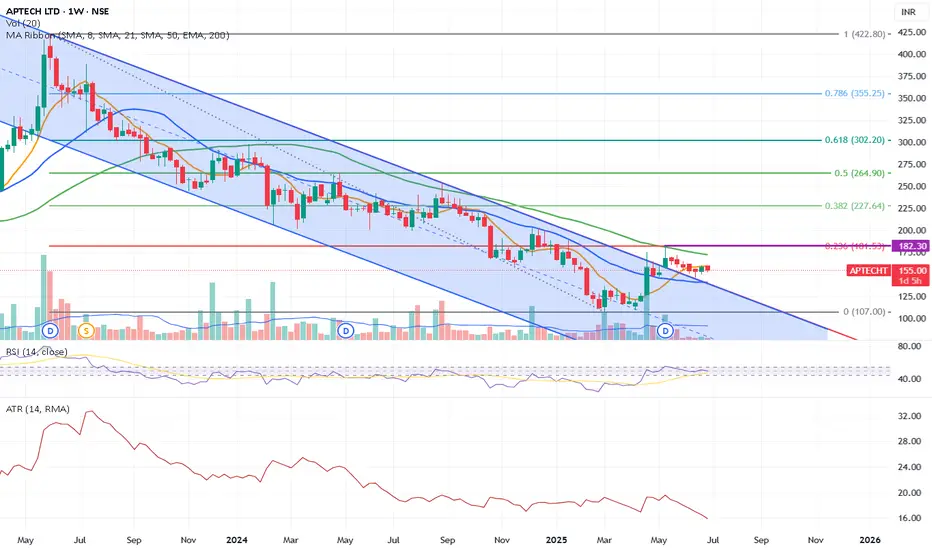Select the Fib level 0.5 (264.90) label
Viewport: 932px width, 550px height.
(859, 173)
